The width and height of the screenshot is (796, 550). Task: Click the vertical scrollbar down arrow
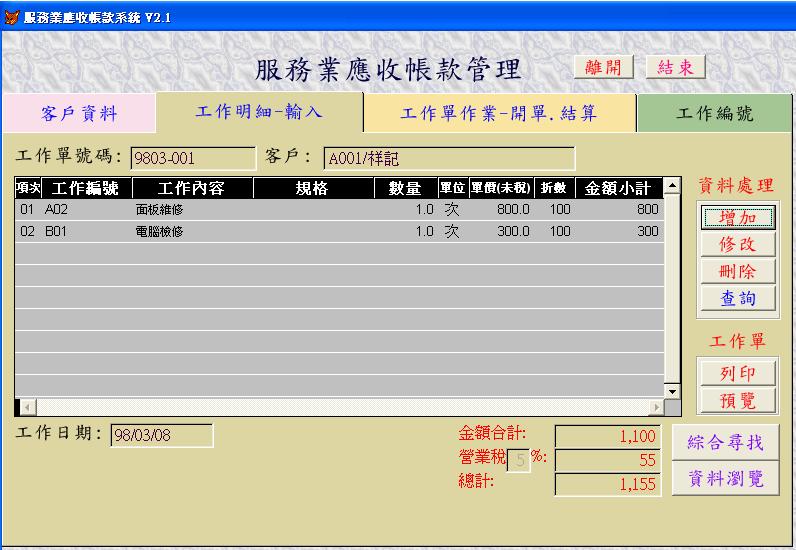[x=672, y=391]
